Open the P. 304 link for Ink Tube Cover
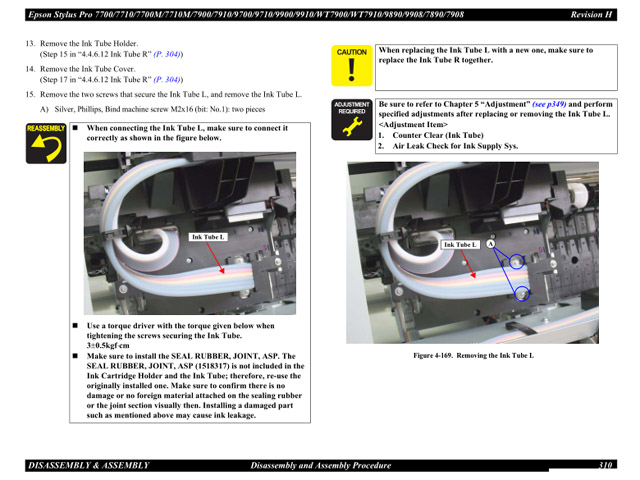 (167, 78)
